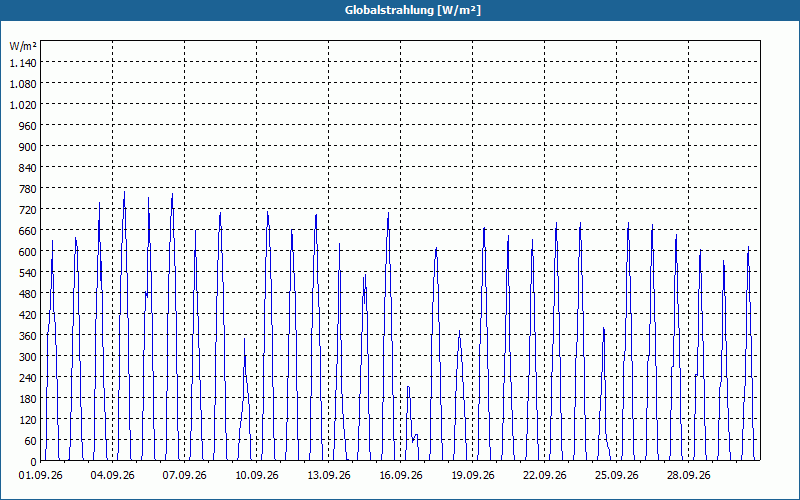This screenshot has width=800, height=500.
Task: Click the 04.09.26 date axis label
Action: pos(112,476)
